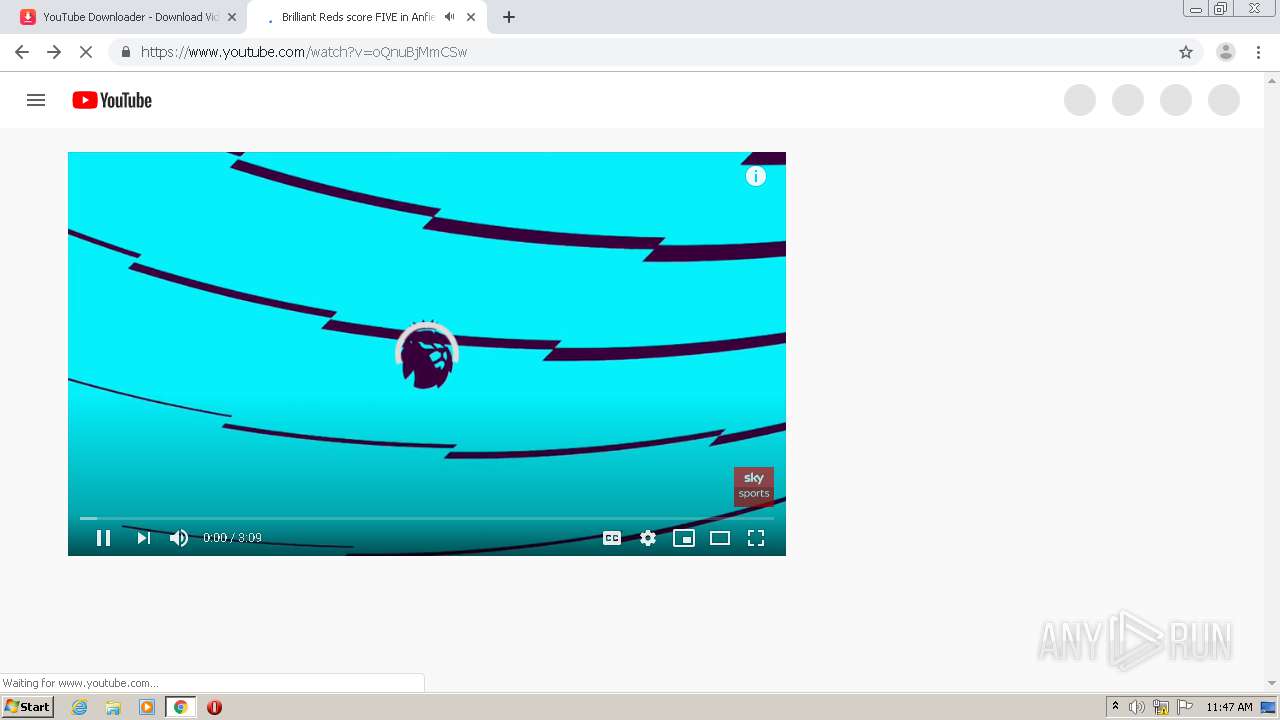This screenshot has width=1280, height=720.
Task: Skip to the next video
Action: pos(143,538)
